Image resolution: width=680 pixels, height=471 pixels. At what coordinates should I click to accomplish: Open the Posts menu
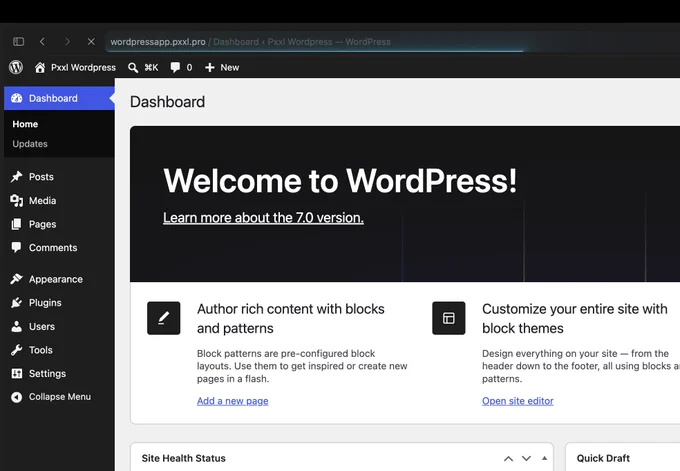pyautogui.click(x=59, y=177)
